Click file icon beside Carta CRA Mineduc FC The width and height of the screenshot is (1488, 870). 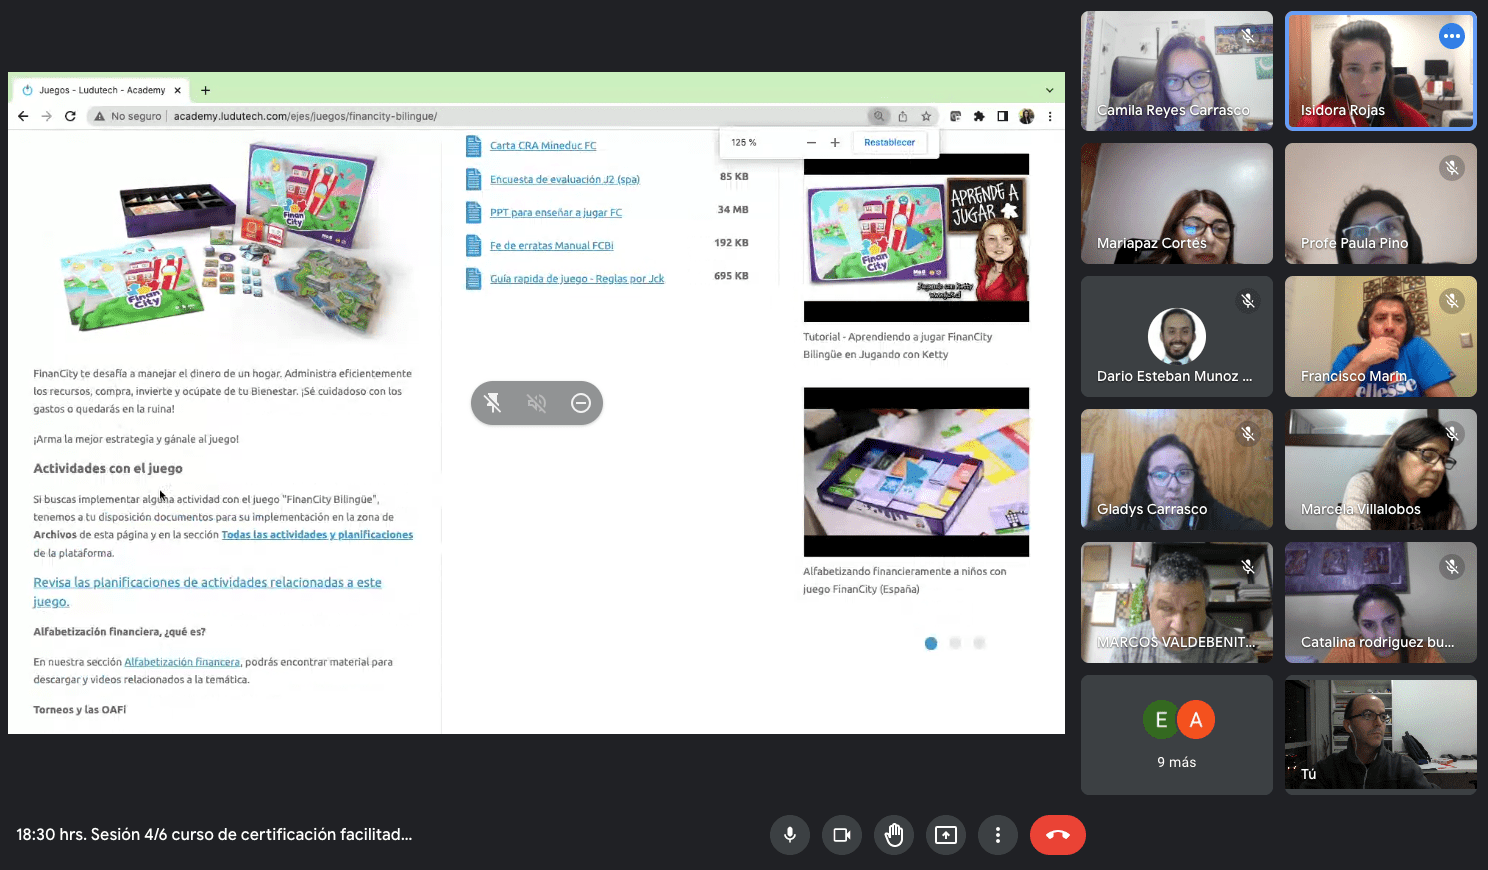click(474, 146)
